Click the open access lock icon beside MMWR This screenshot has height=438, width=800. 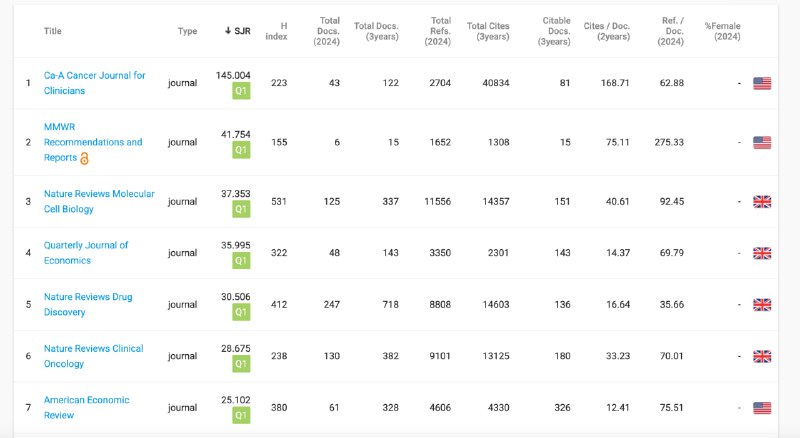(x=84, y=159)
